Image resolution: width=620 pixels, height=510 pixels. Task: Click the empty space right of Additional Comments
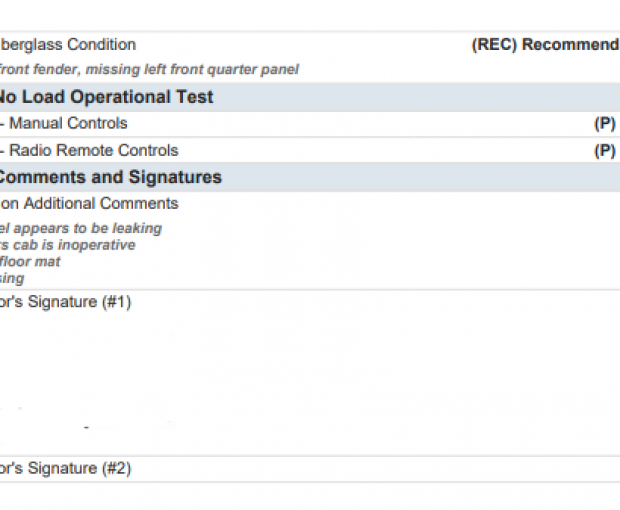click(400, 204)
